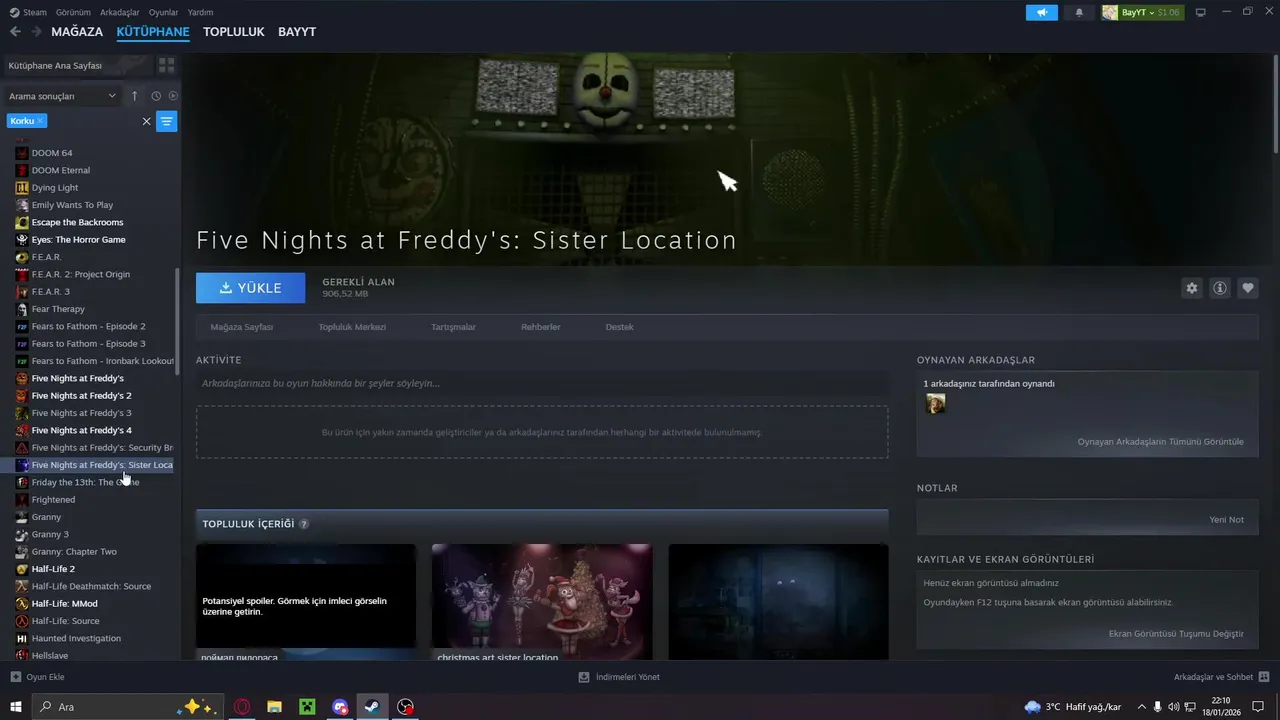1280x720 pixels.
Task: Toggle the advanced filter options button
Action: [166, 121]
